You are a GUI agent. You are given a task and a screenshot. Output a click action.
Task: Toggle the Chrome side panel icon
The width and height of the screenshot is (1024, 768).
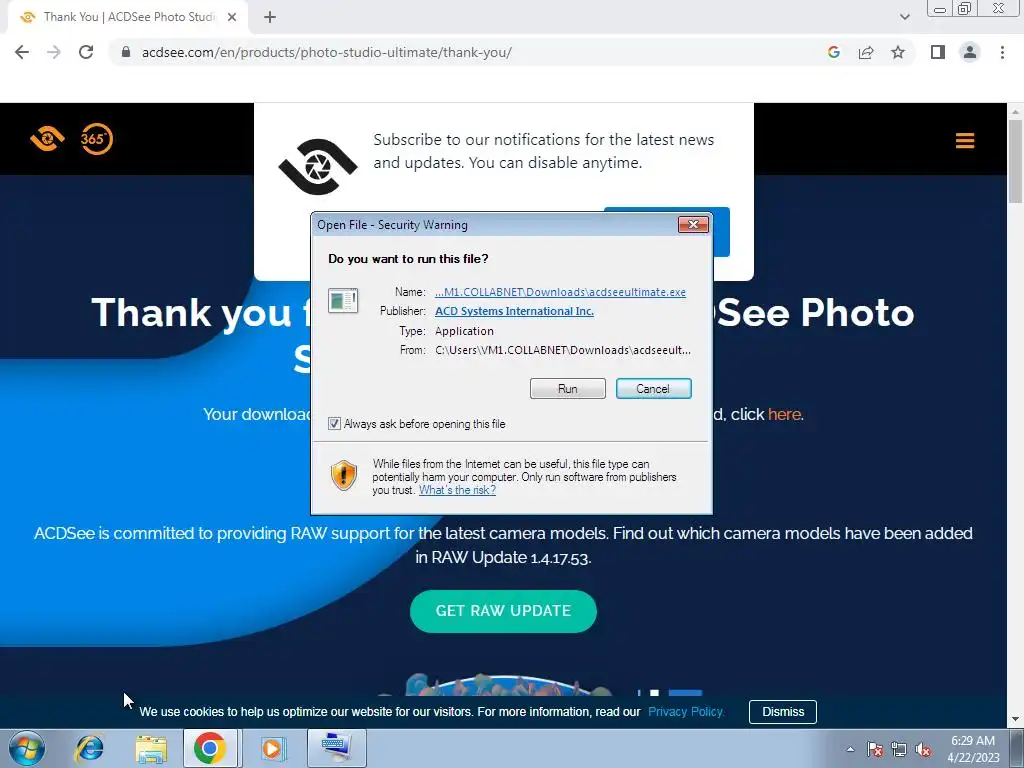pos(938,52)
